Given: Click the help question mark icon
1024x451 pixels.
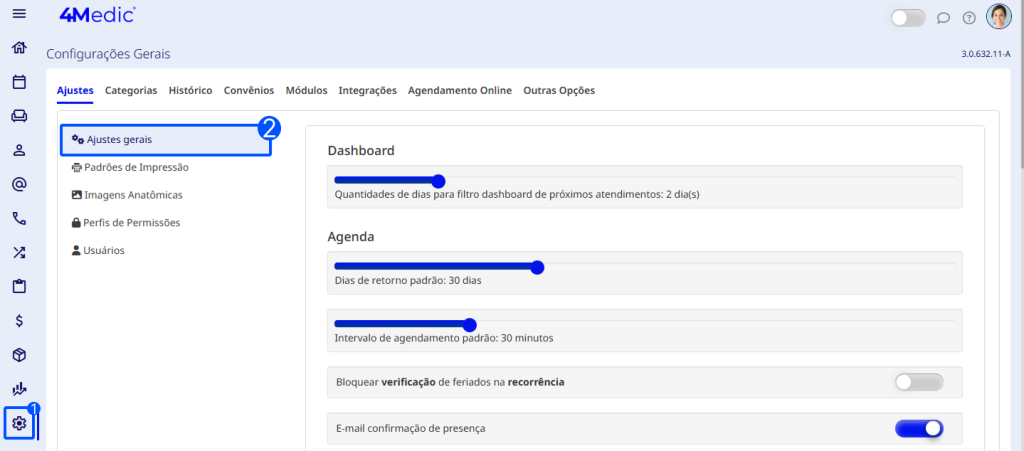Looking at the screenshot, I should tap(968, 18).
